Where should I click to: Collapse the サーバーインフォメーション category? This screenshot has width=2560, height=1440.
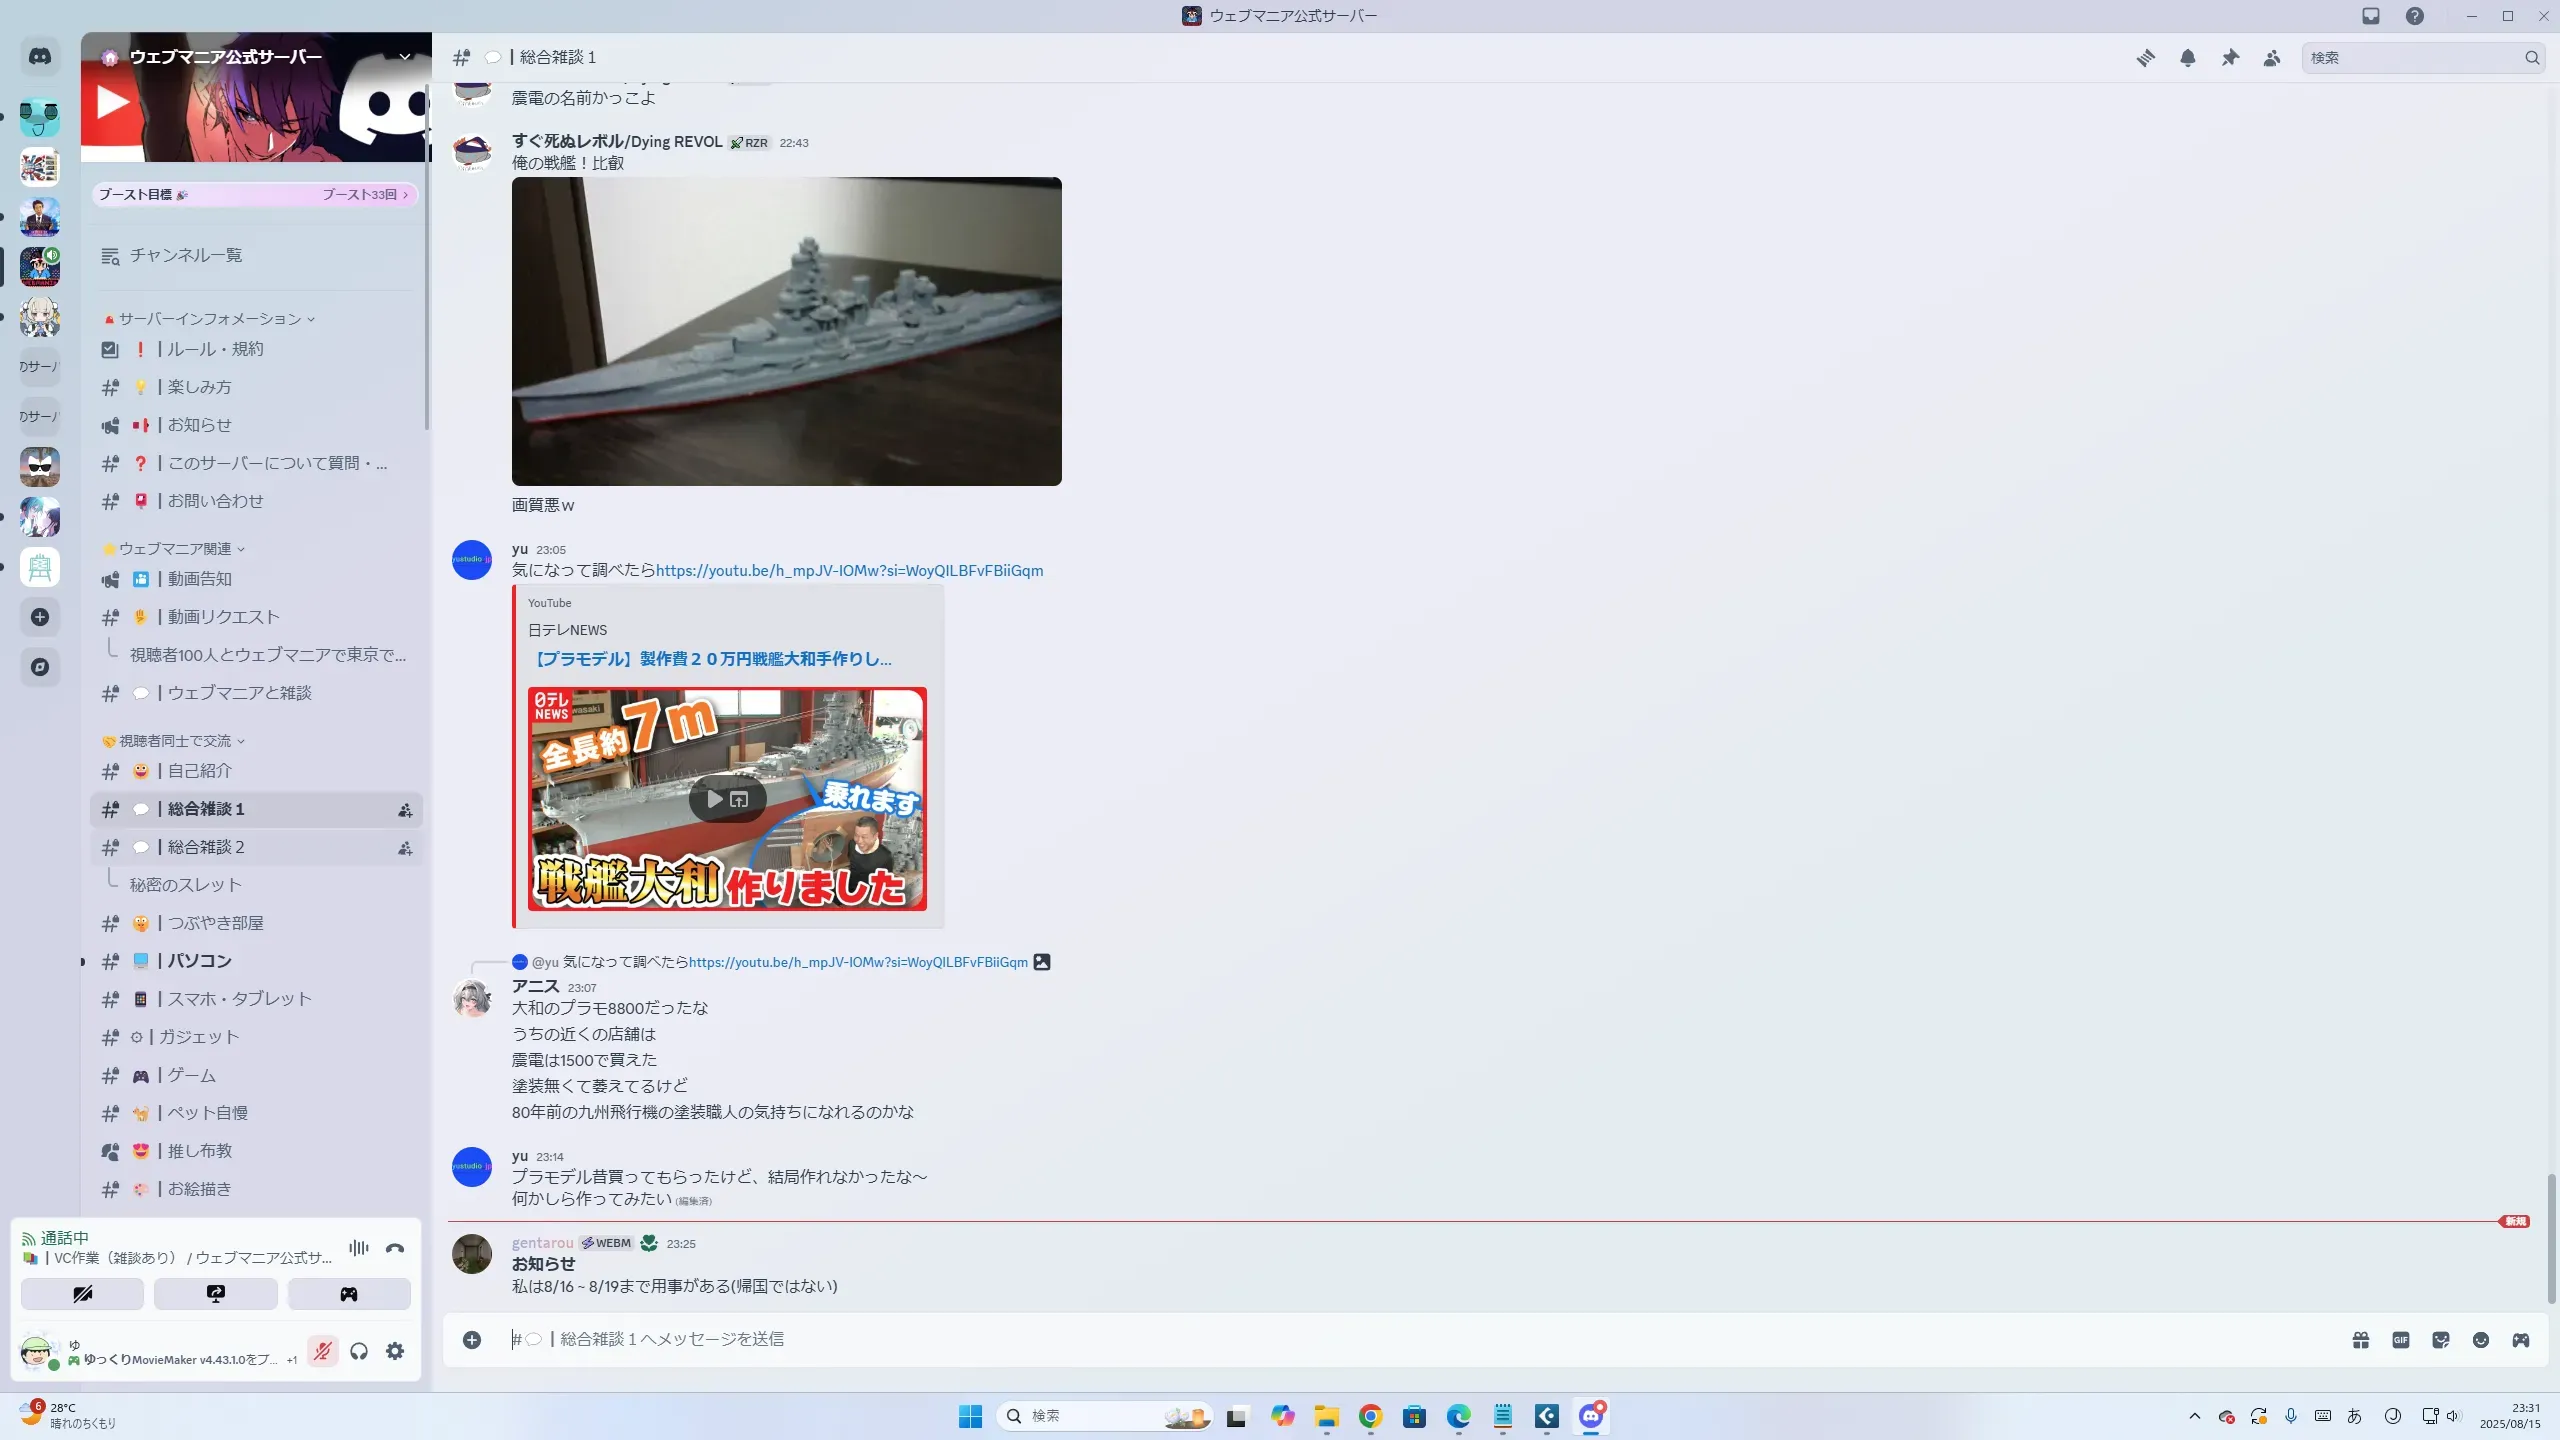pyautogui.click(x=210, y=319)
